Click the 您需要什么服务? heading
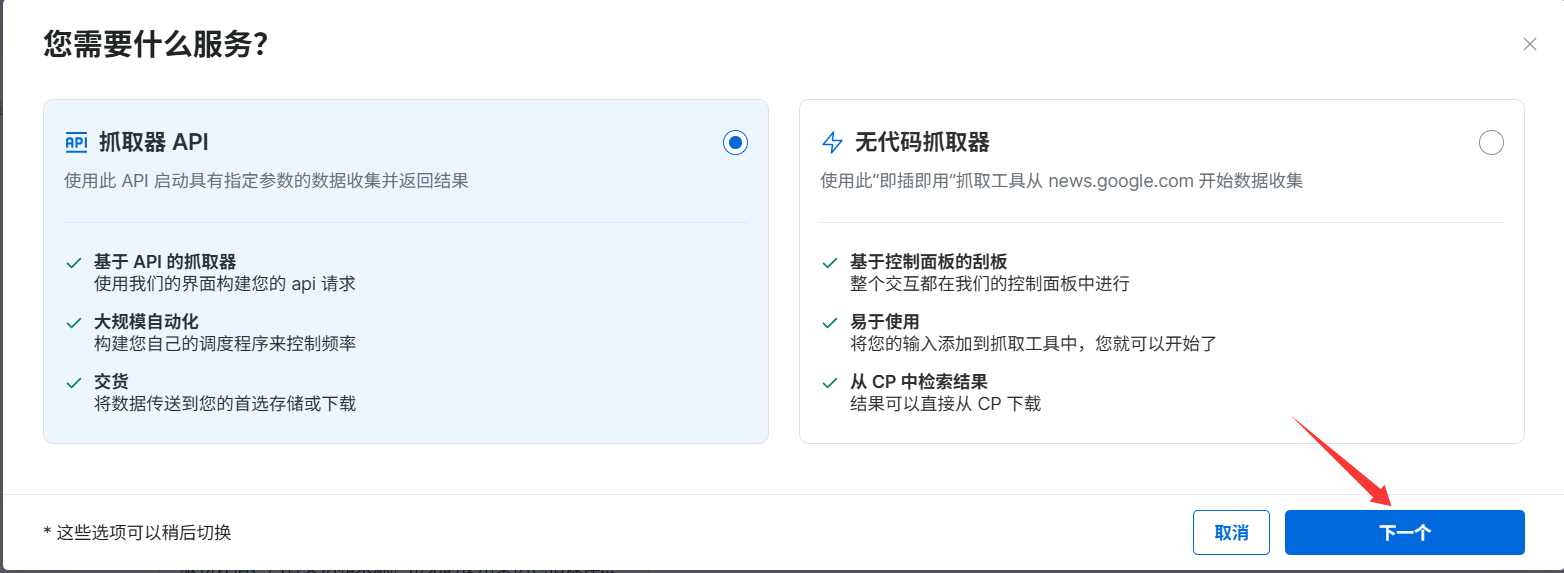Image resolution: width=1564 pixels, height=573 pixels. tap(155, 45)
